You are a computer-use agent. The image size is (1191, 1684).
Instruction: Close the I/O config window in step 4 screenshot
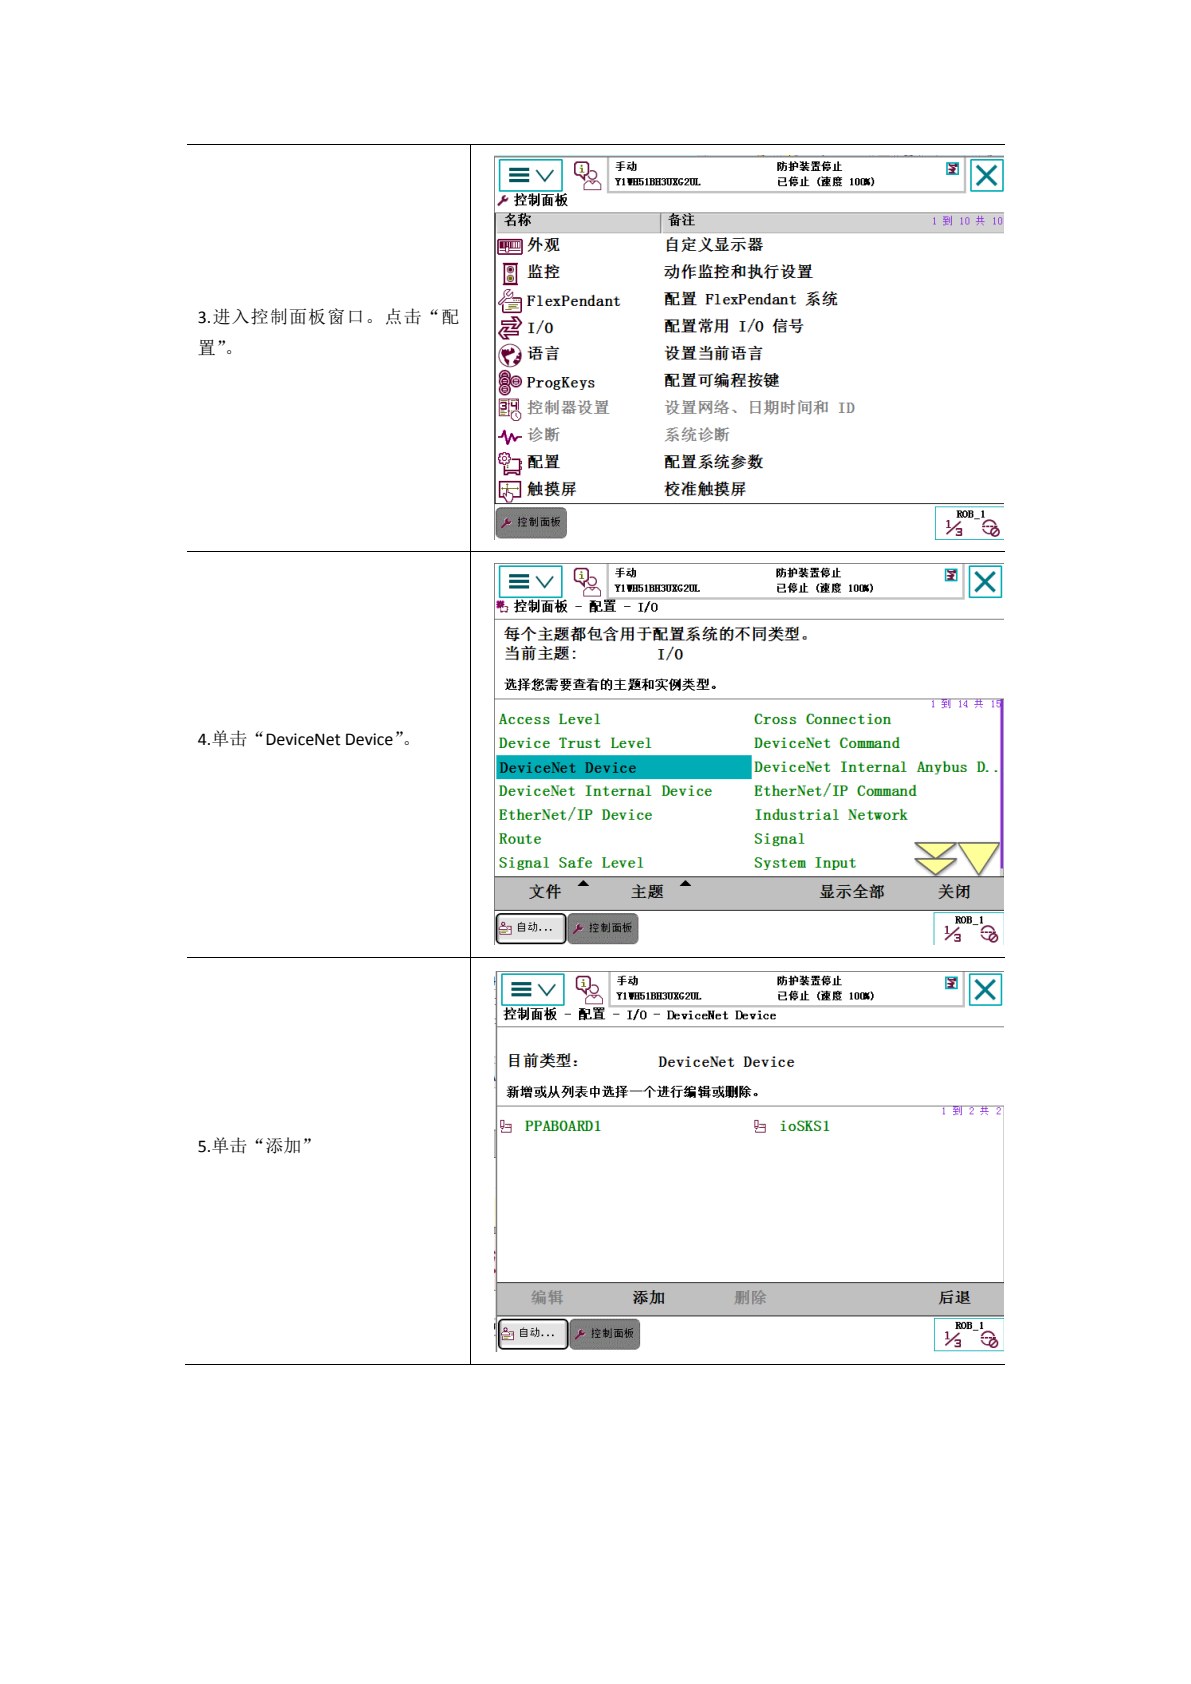pyautogui.click(x=985, y=582)
